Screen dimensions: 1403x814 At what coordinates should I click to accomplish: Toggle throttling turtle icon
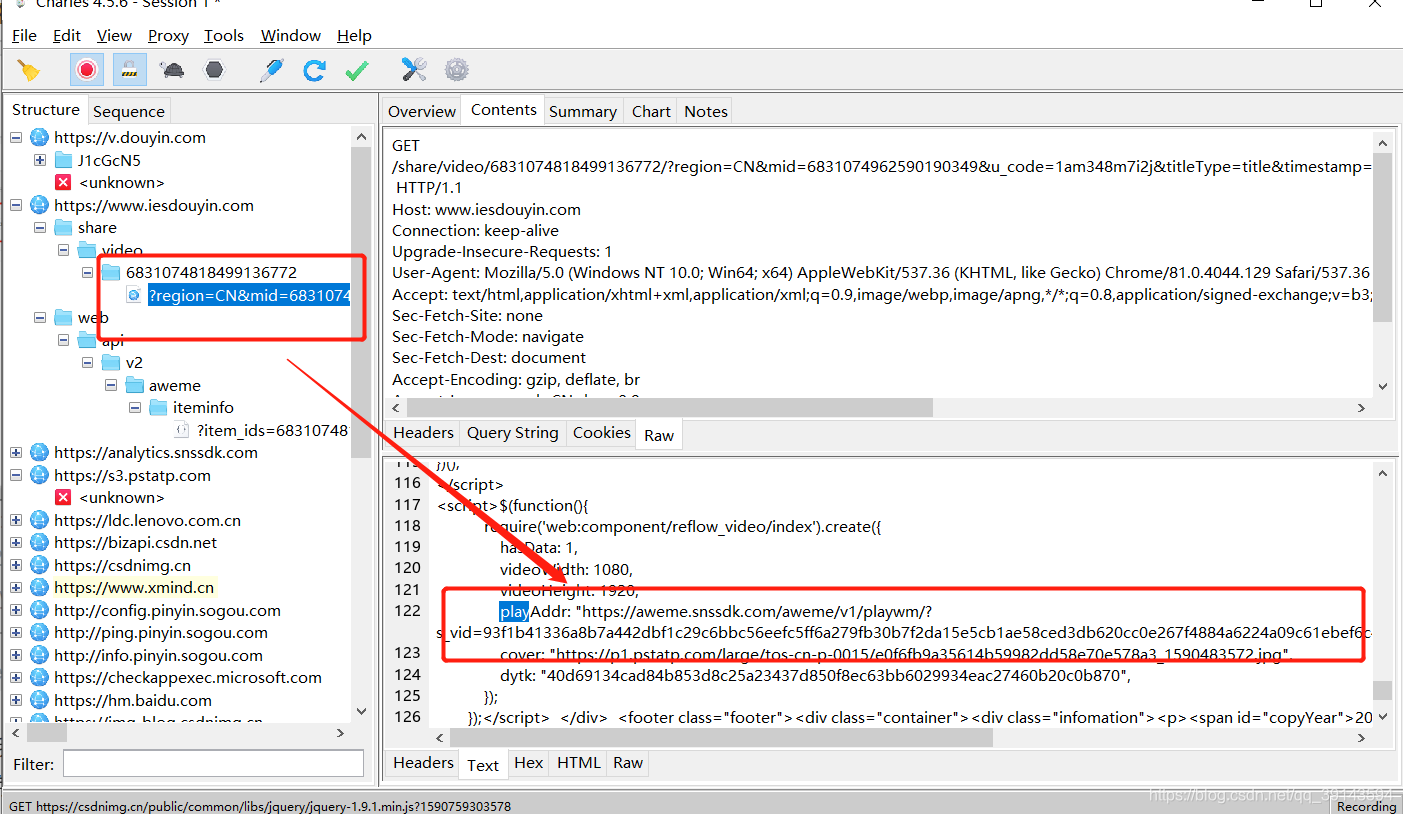coord(172,70)
